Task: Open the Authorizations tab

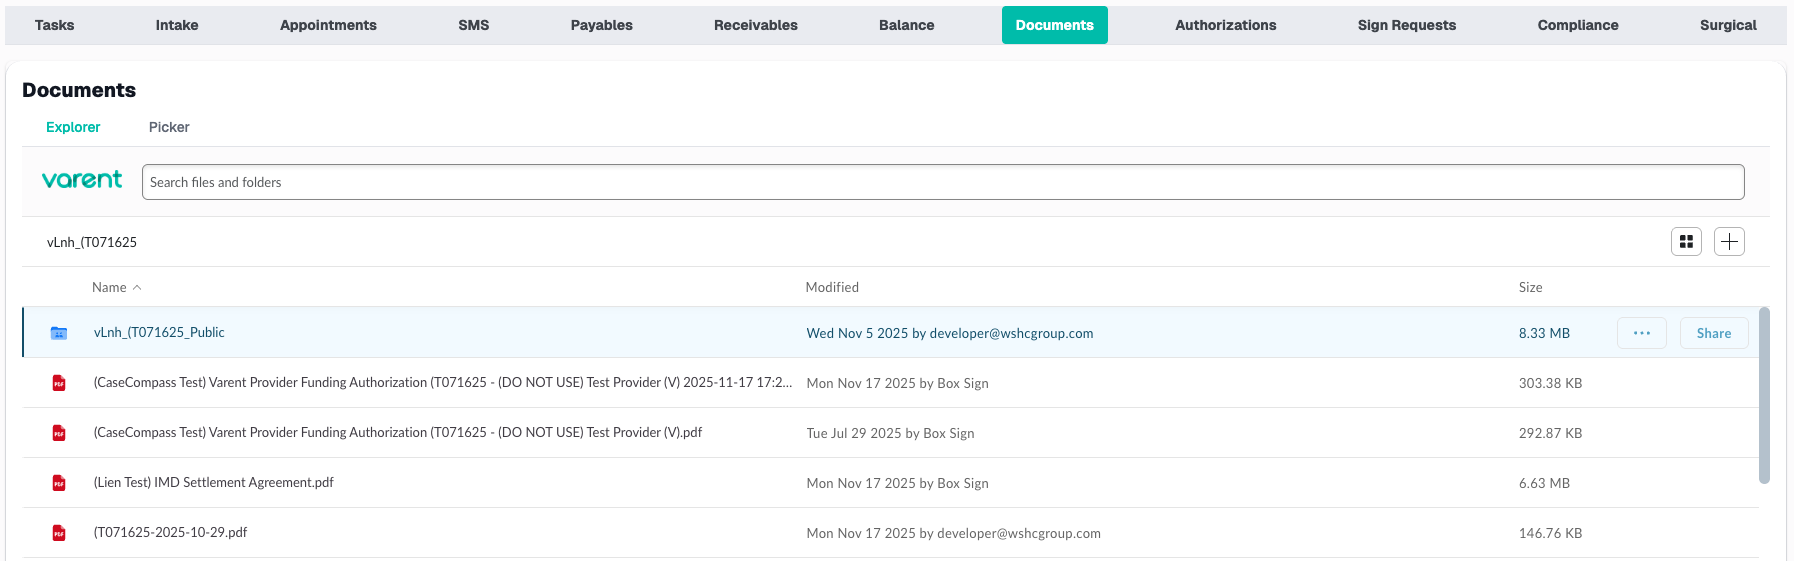Action: tap(1225, 25)
